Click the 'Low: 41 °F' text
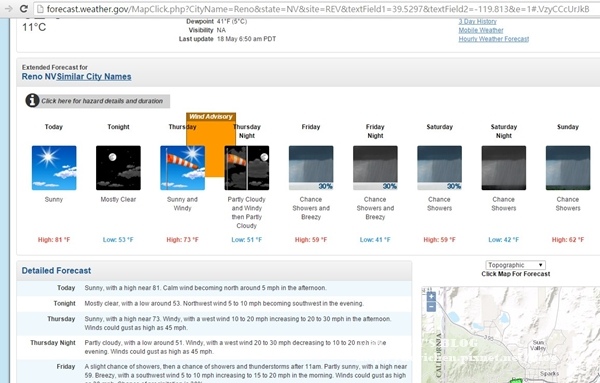Image resolution: width=600 pixels, height=383 pixels. click(x=375, y=240)
